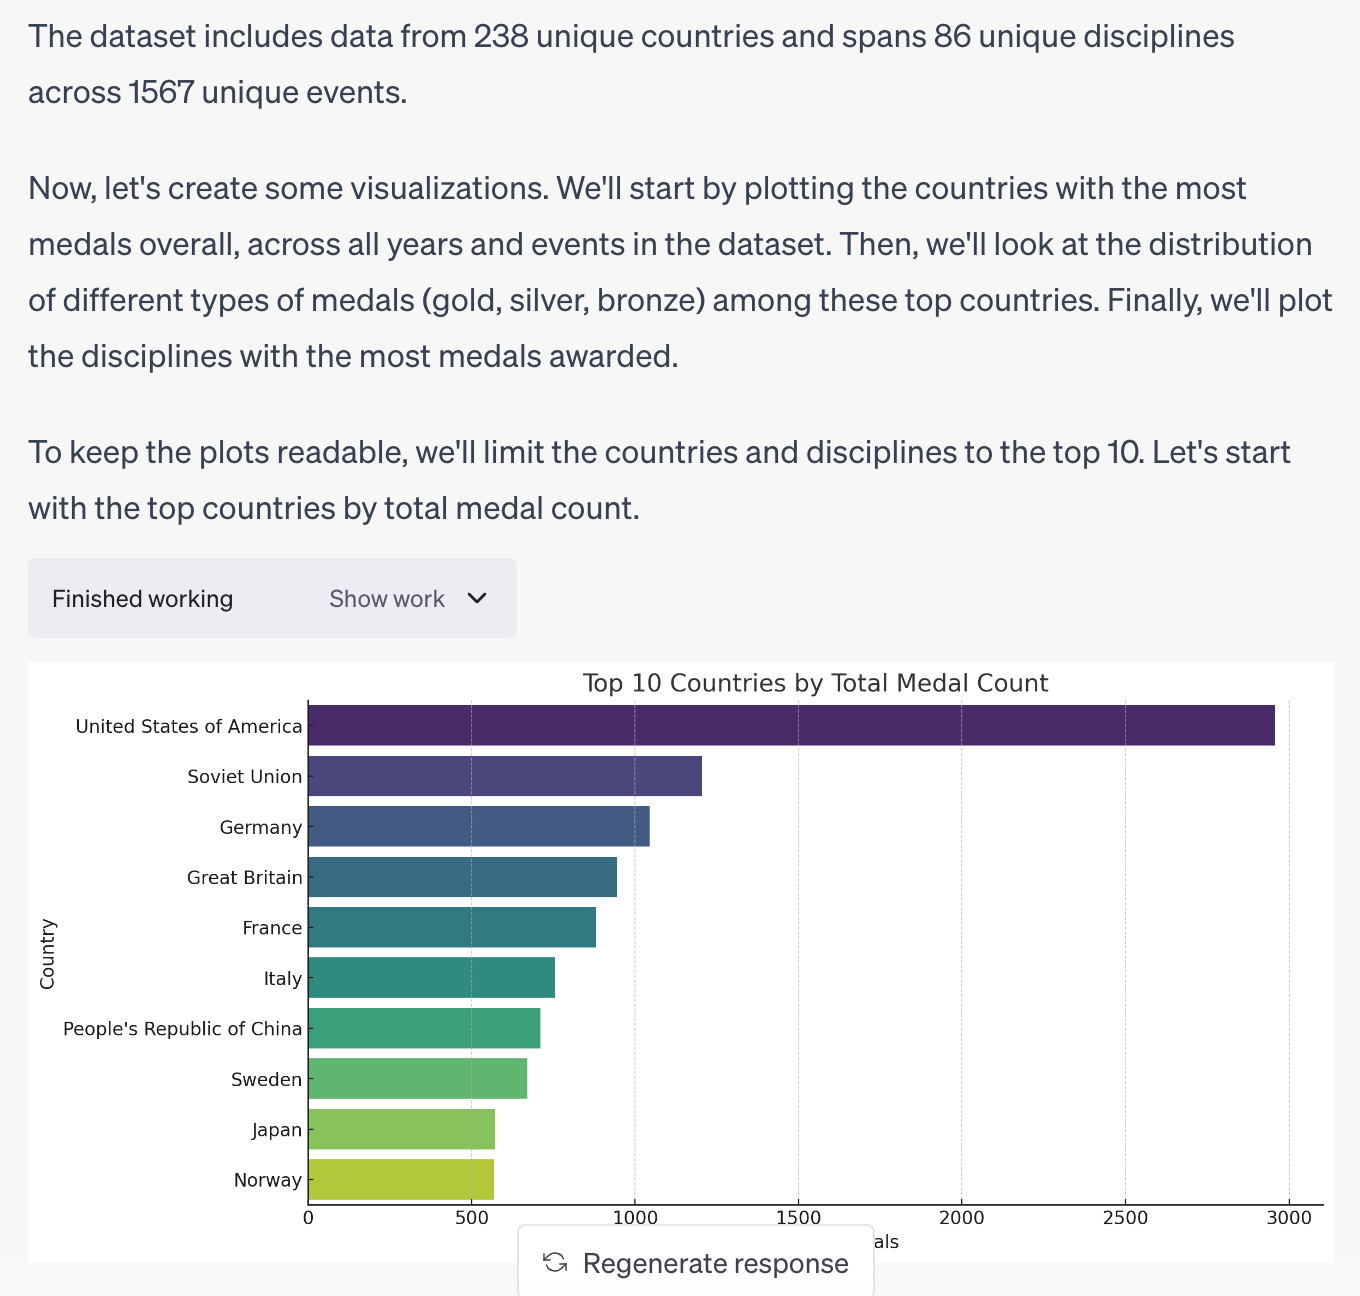Click the 3000 tick on x-axis

click(x=1289, y=1218)
